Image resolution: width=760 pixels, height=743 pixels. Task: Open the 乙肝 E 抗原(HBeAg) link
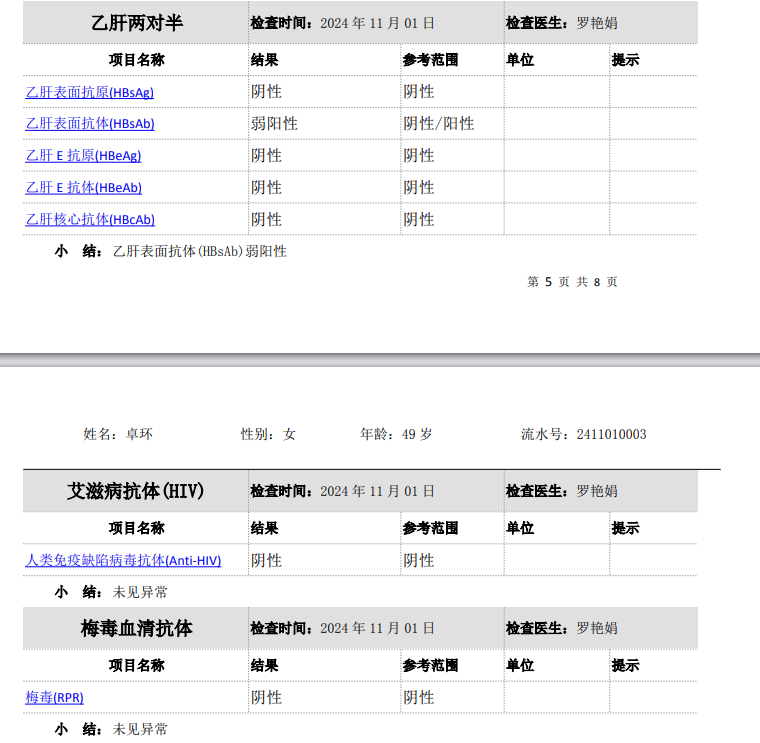pyautogui.click(x=83, y=156)
